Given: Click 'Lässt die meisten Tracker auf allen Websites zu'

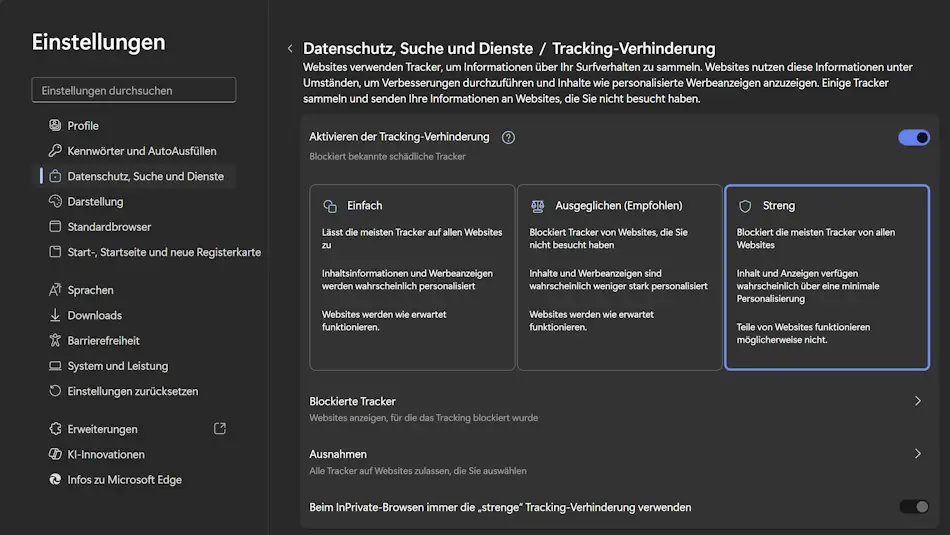Looking at the screenshot, I should click(x=412, y=238).
